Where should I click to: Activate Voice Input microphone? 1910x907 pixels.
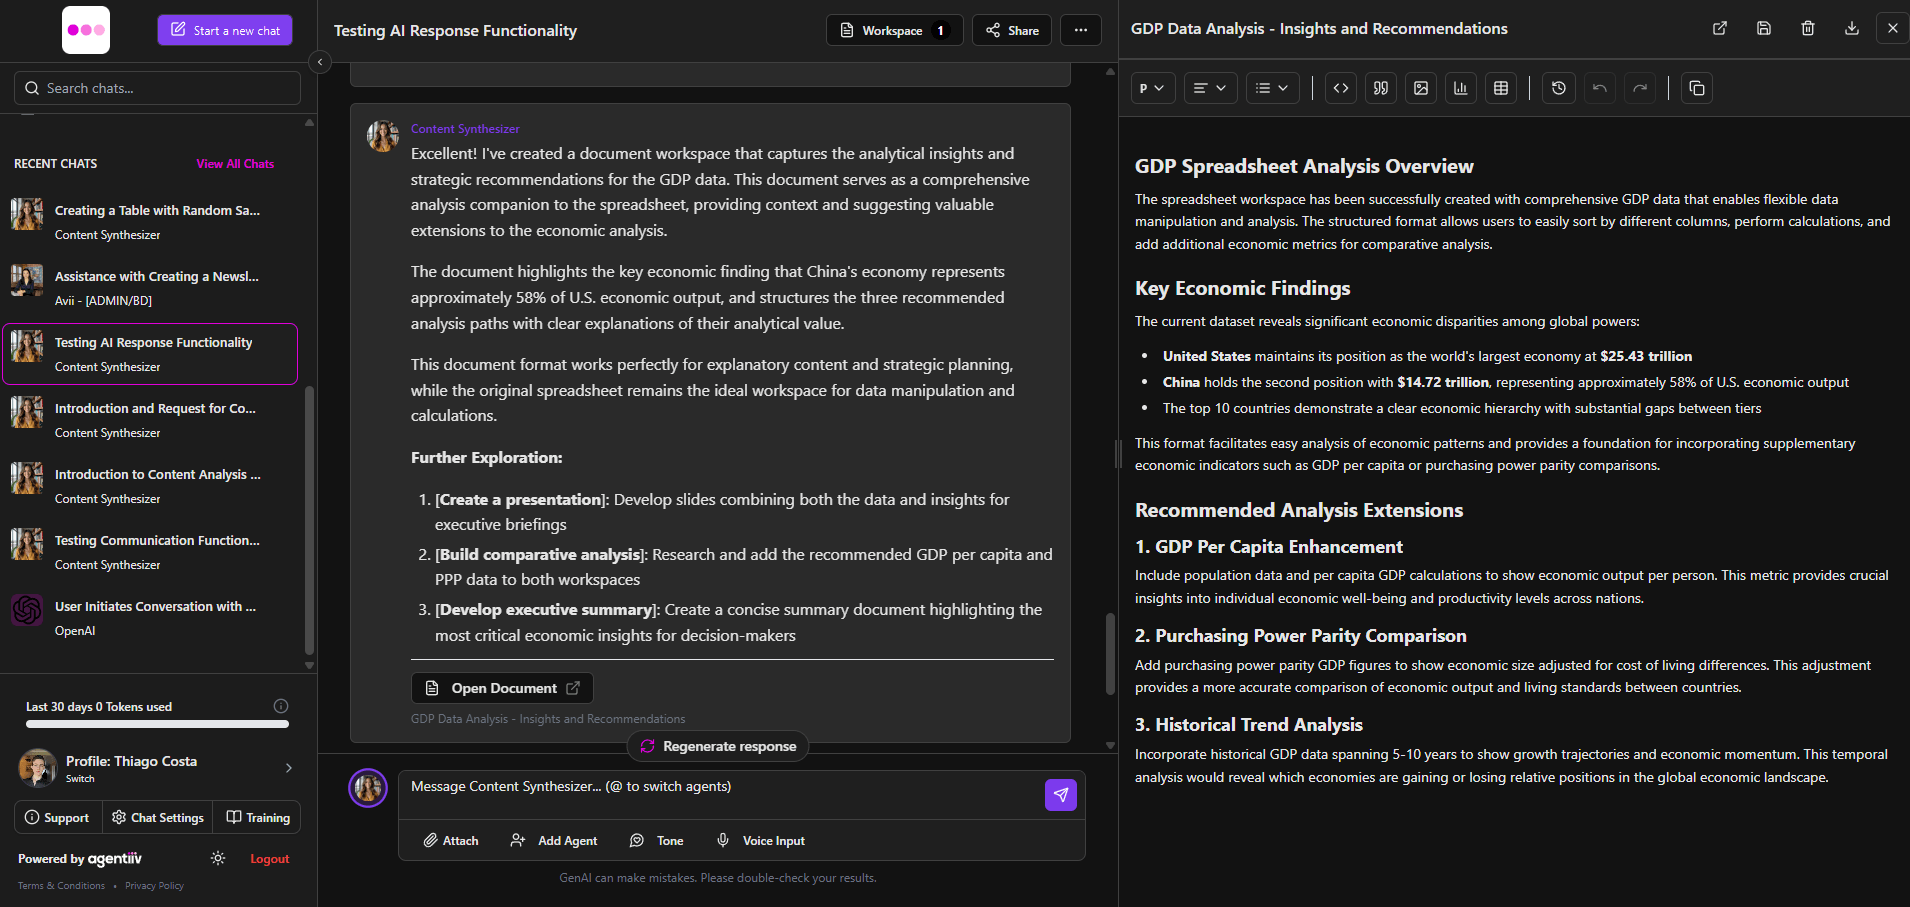(x=760, y=840)
